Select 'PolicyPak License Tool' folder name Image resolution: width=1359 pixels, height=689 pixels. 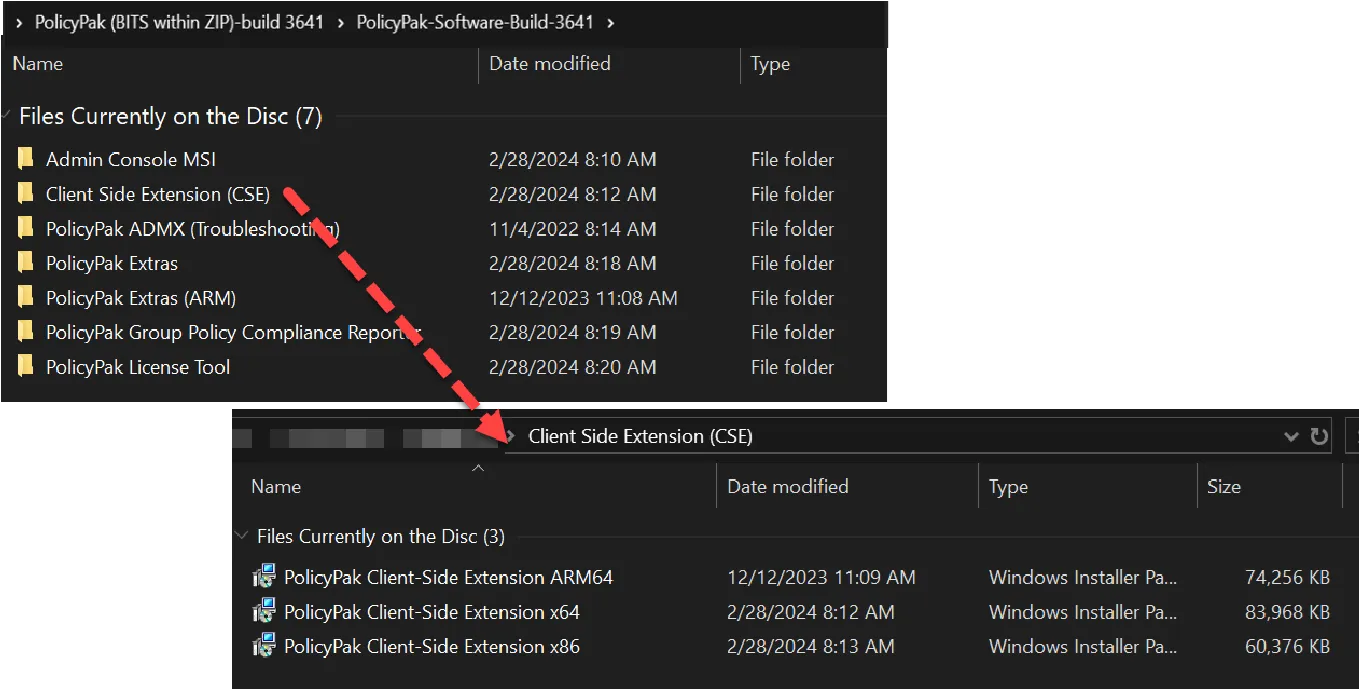click(138, 367)
